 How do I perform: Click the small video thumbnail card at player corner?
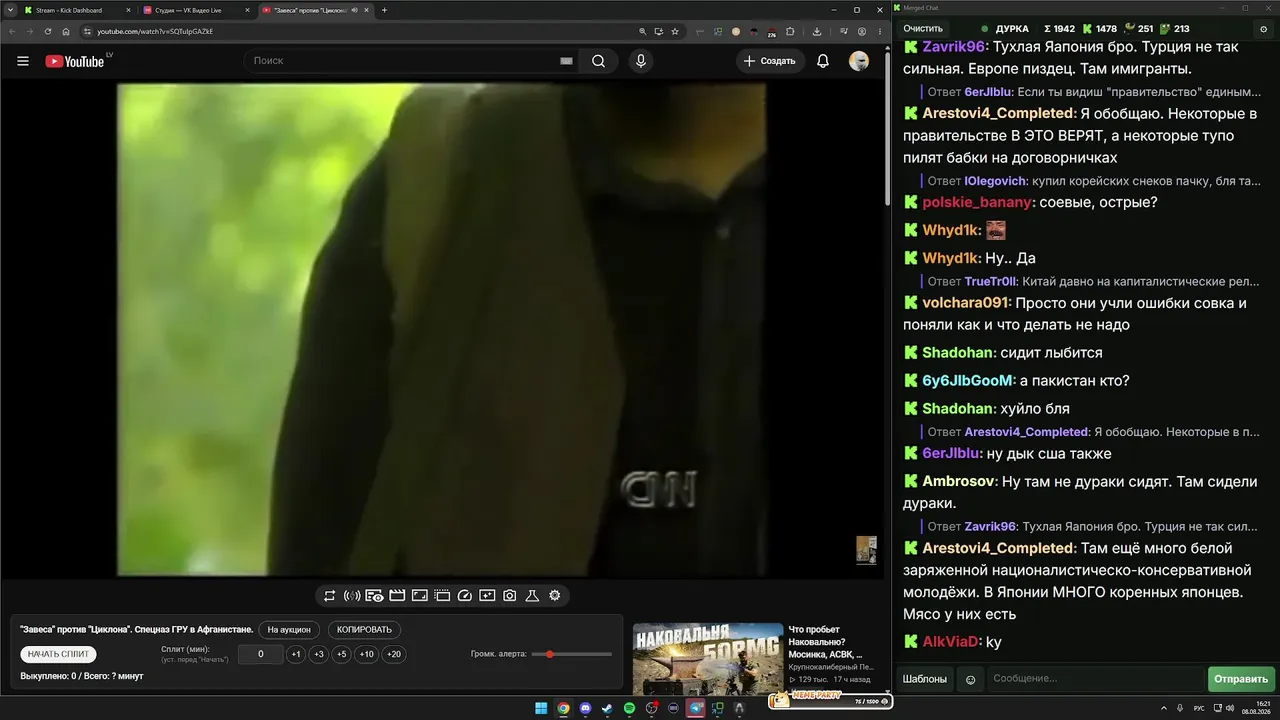click(x=866, y=550)
